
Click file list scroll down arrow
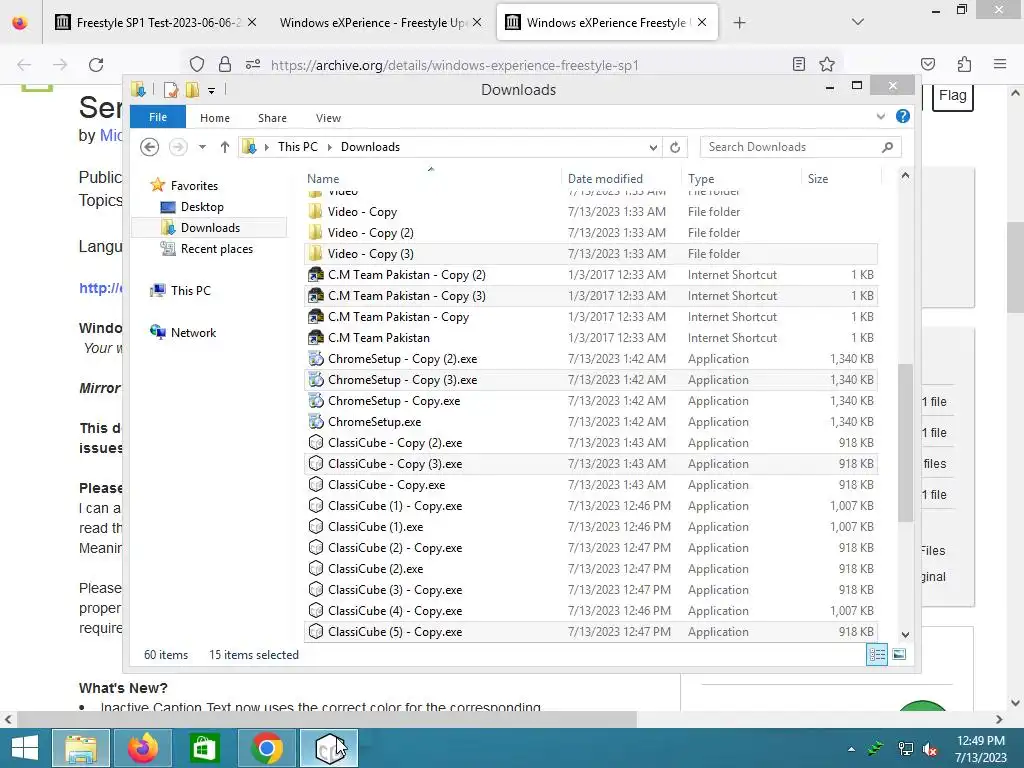point(905,634)
